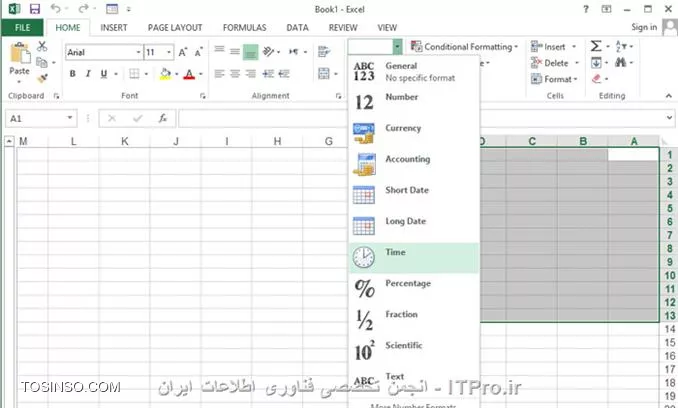The image size is (678, 408).
Task: Click the Paste clipboard icon
Action: [x=20, y=54]
